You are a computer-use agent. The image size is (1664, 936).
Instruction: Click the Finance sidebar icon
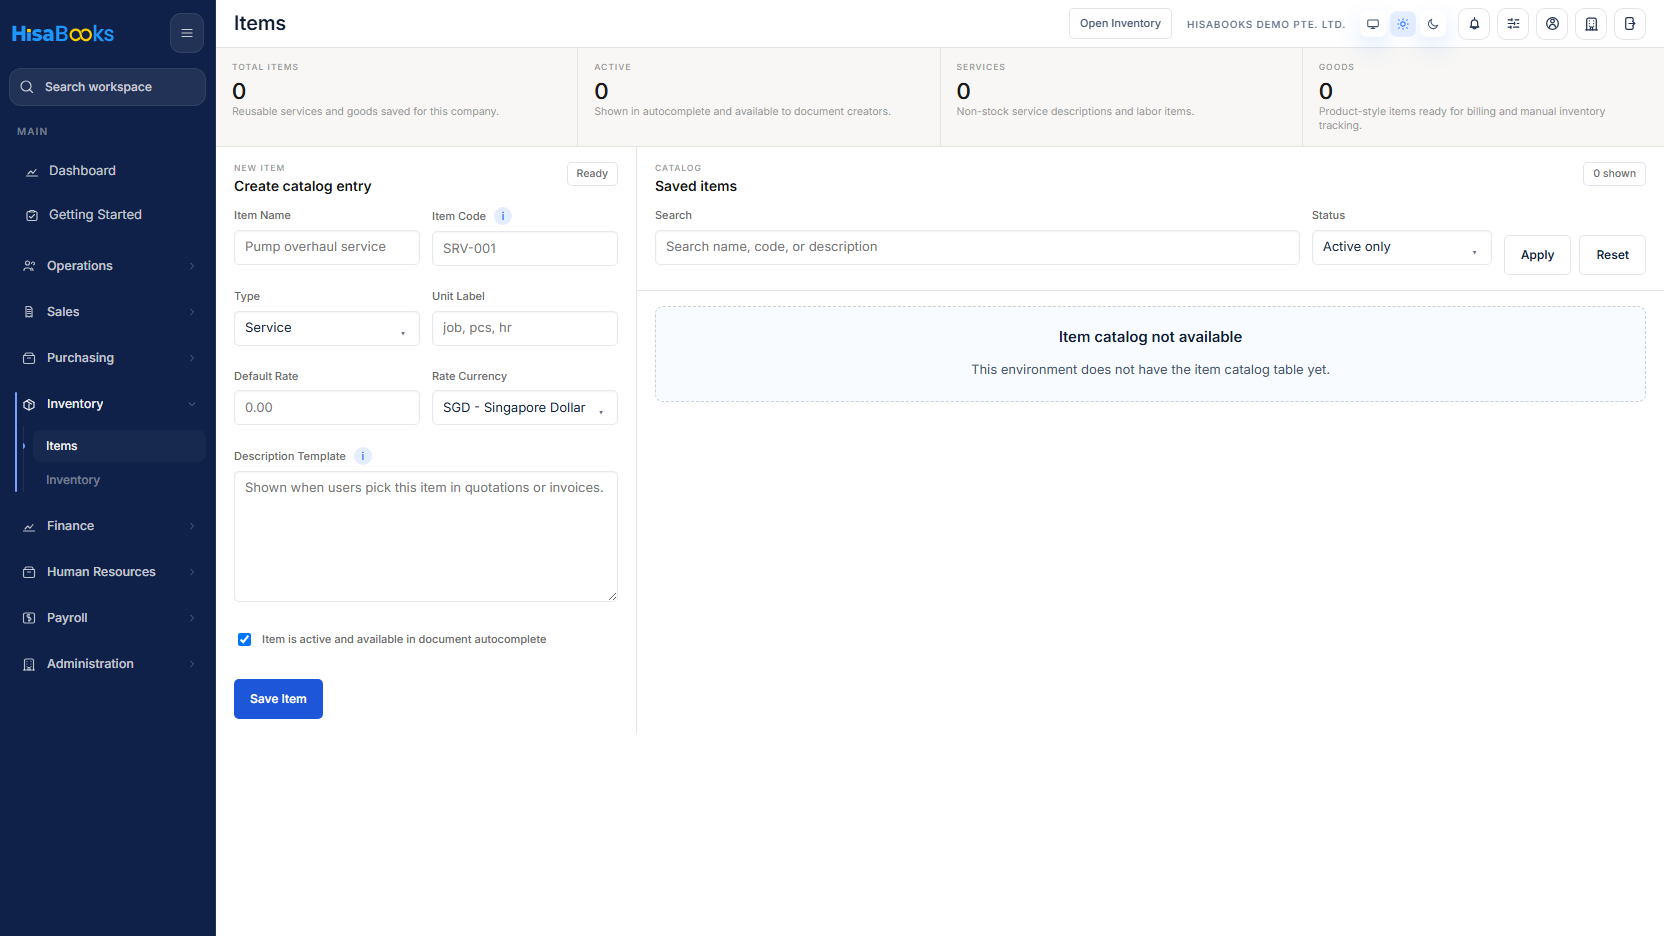[29, 526]
